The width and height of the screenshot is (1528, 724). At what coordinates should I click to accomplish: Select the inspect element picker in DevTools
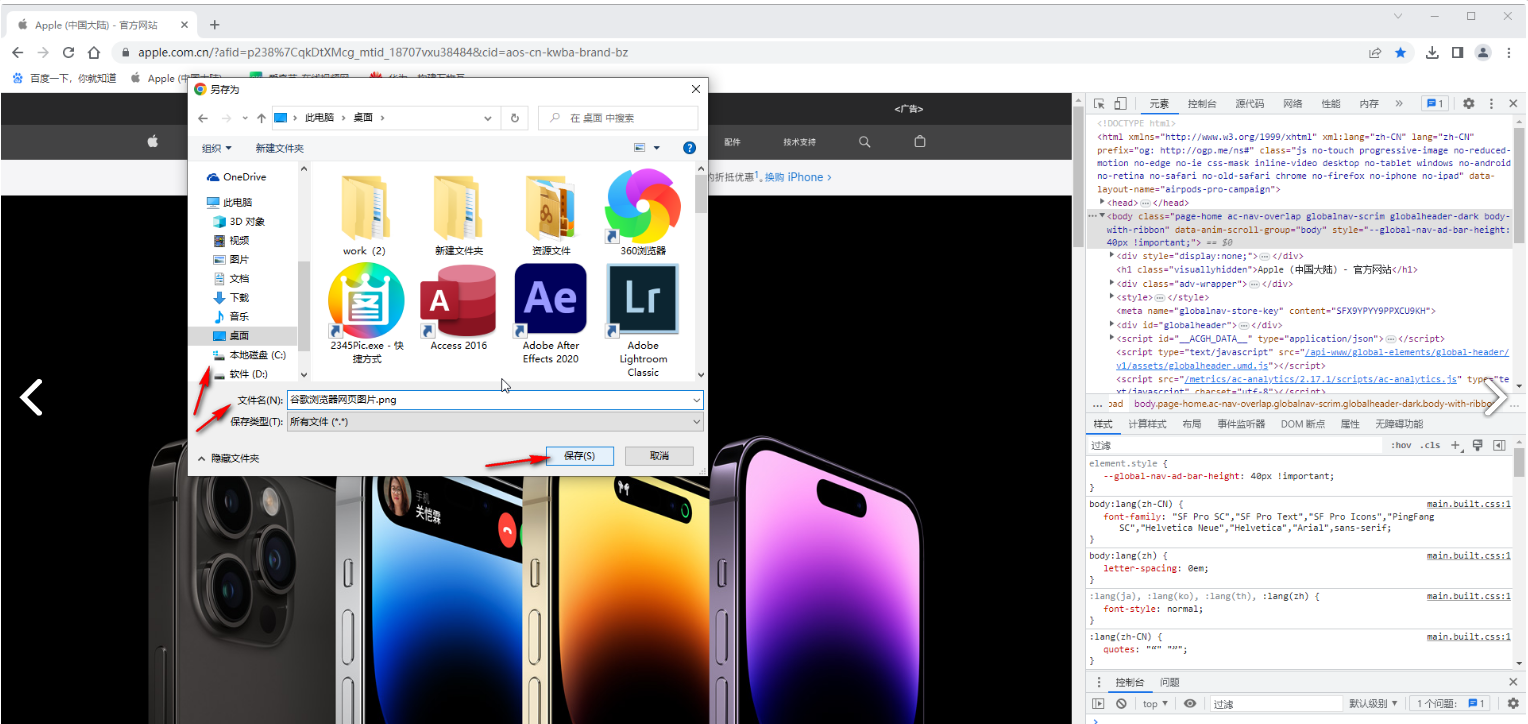point(1099,103)
